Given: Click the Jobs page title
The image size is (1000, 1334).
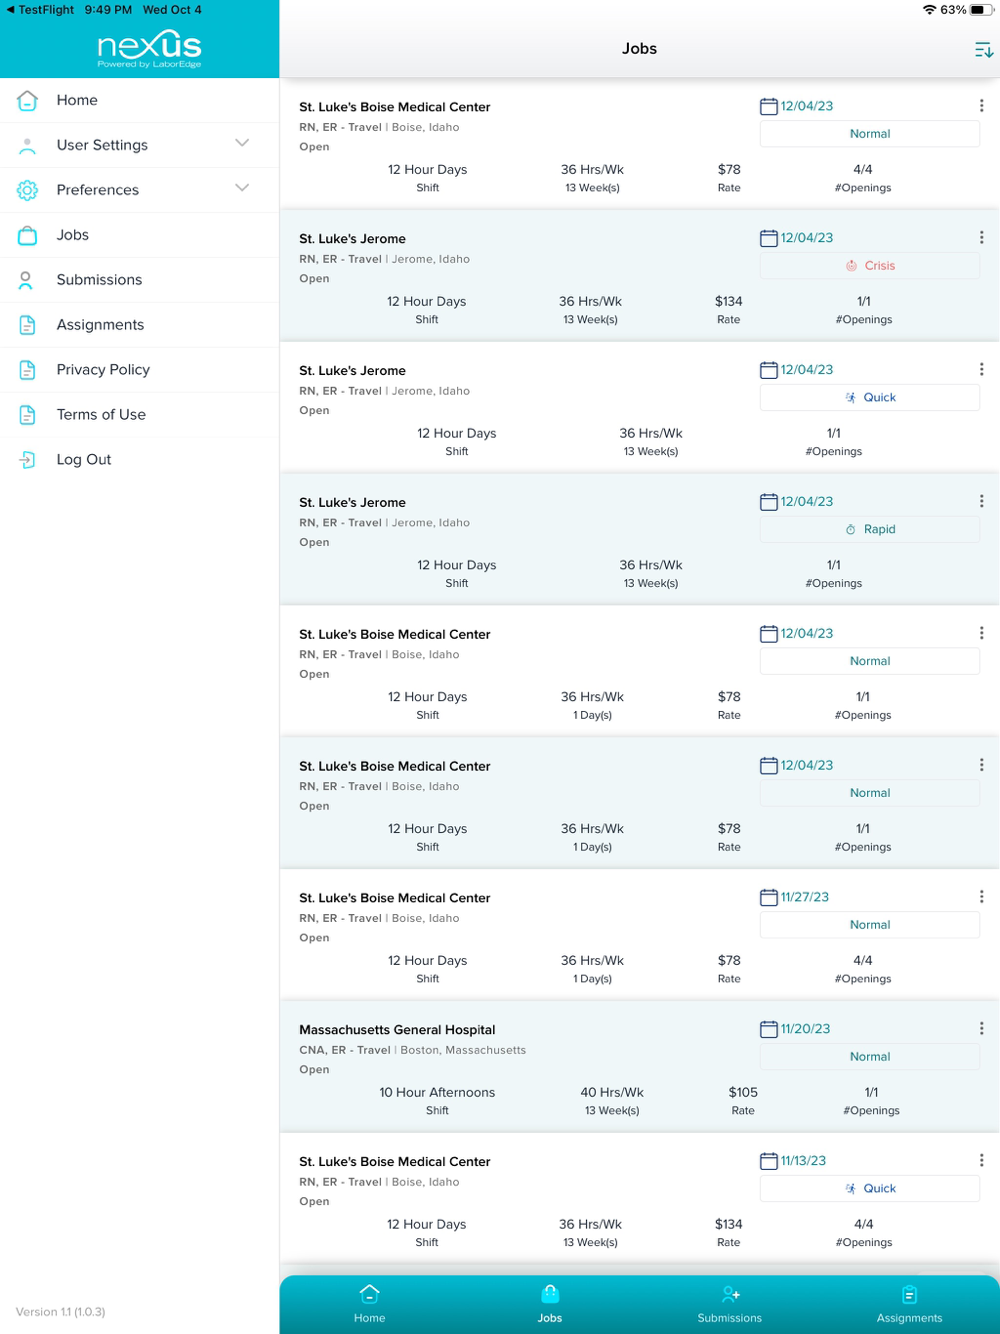Looking at the screenshot, I should [x=640, y=49].
